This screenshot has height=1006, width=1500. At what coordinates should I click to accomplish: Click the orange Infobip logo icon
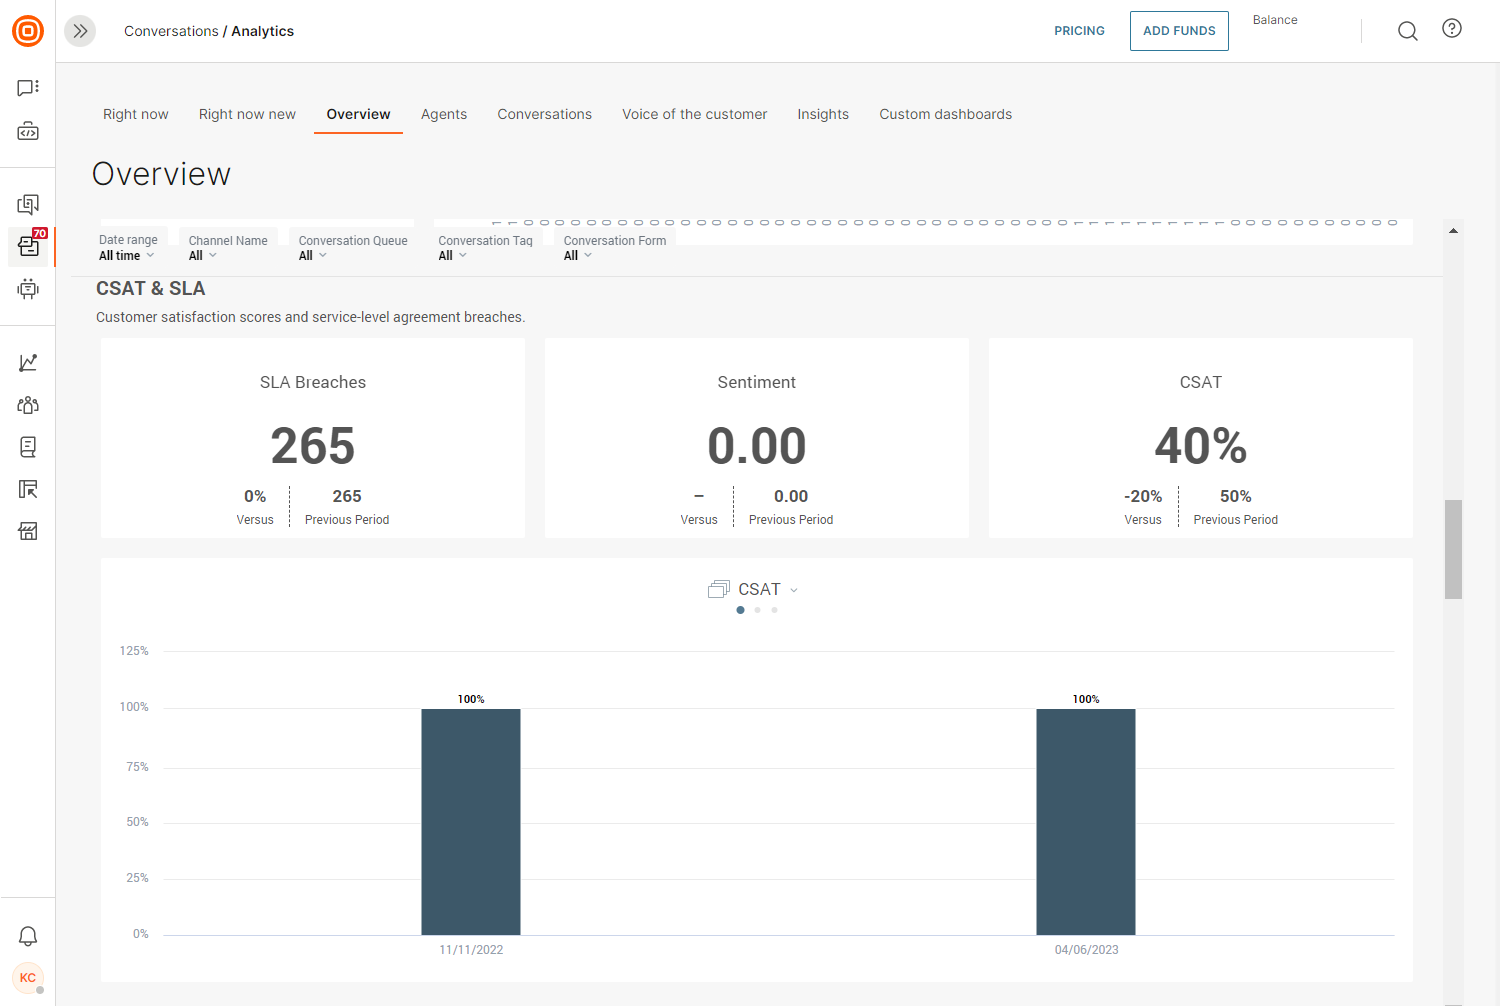click(x=28, y=31)
